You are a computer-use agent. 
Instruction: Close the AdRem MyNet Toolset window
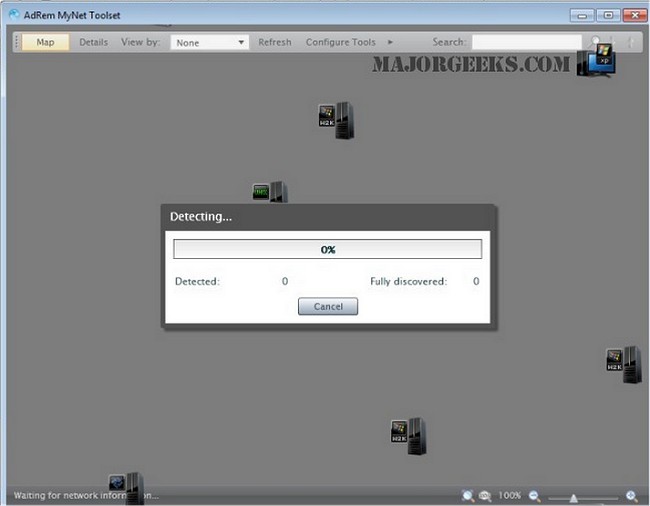click(635, 15)
